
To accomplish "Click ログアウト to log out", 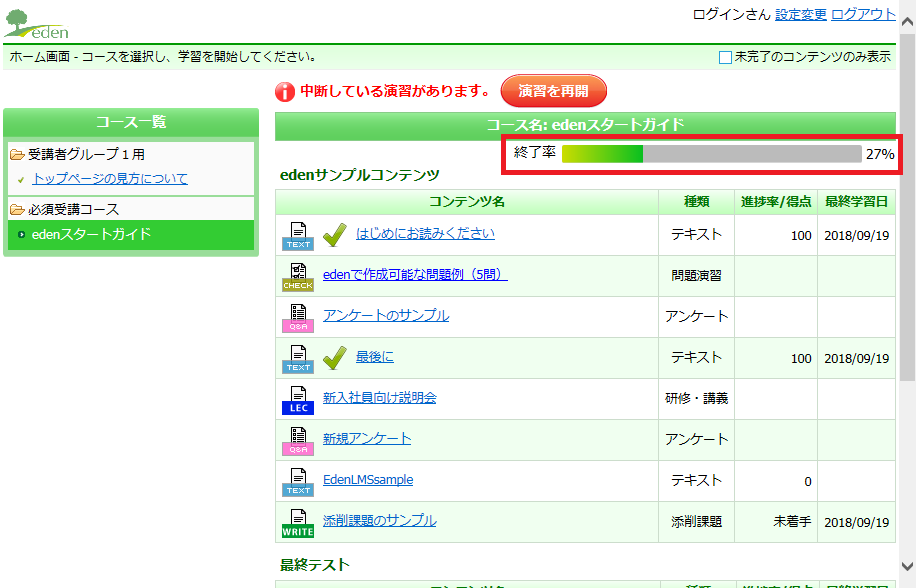I will [863, 15].
